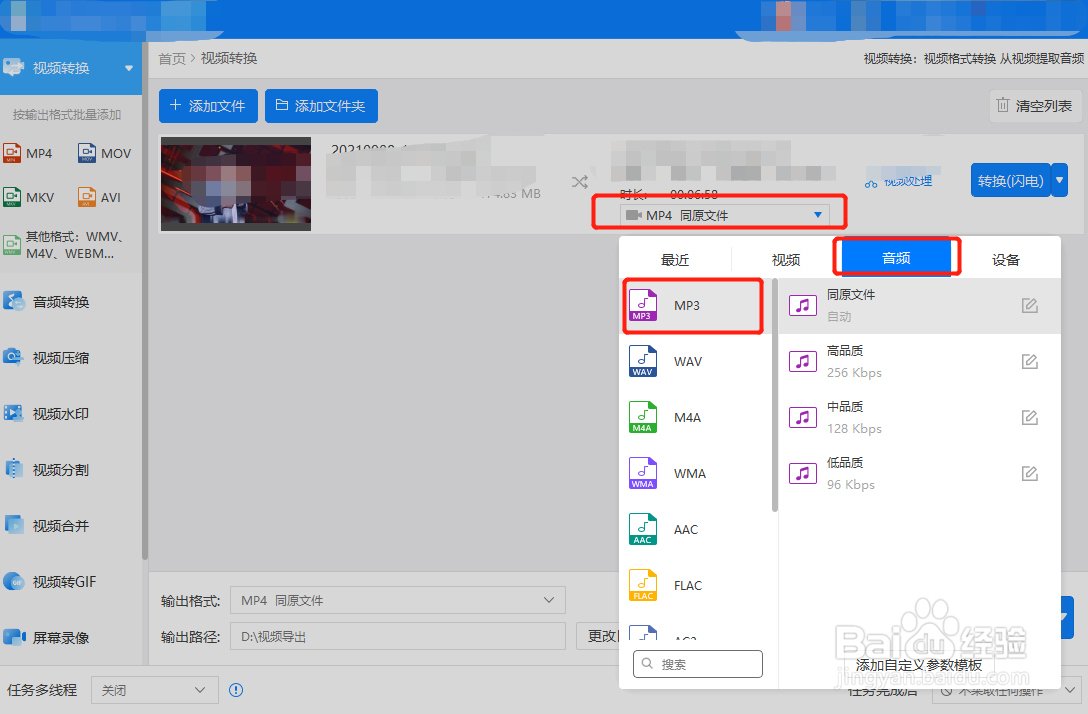Expand the 视频转换 sidebar header dropdown
The width and height of the screenshot is (1088, 714).
[129, 68]
